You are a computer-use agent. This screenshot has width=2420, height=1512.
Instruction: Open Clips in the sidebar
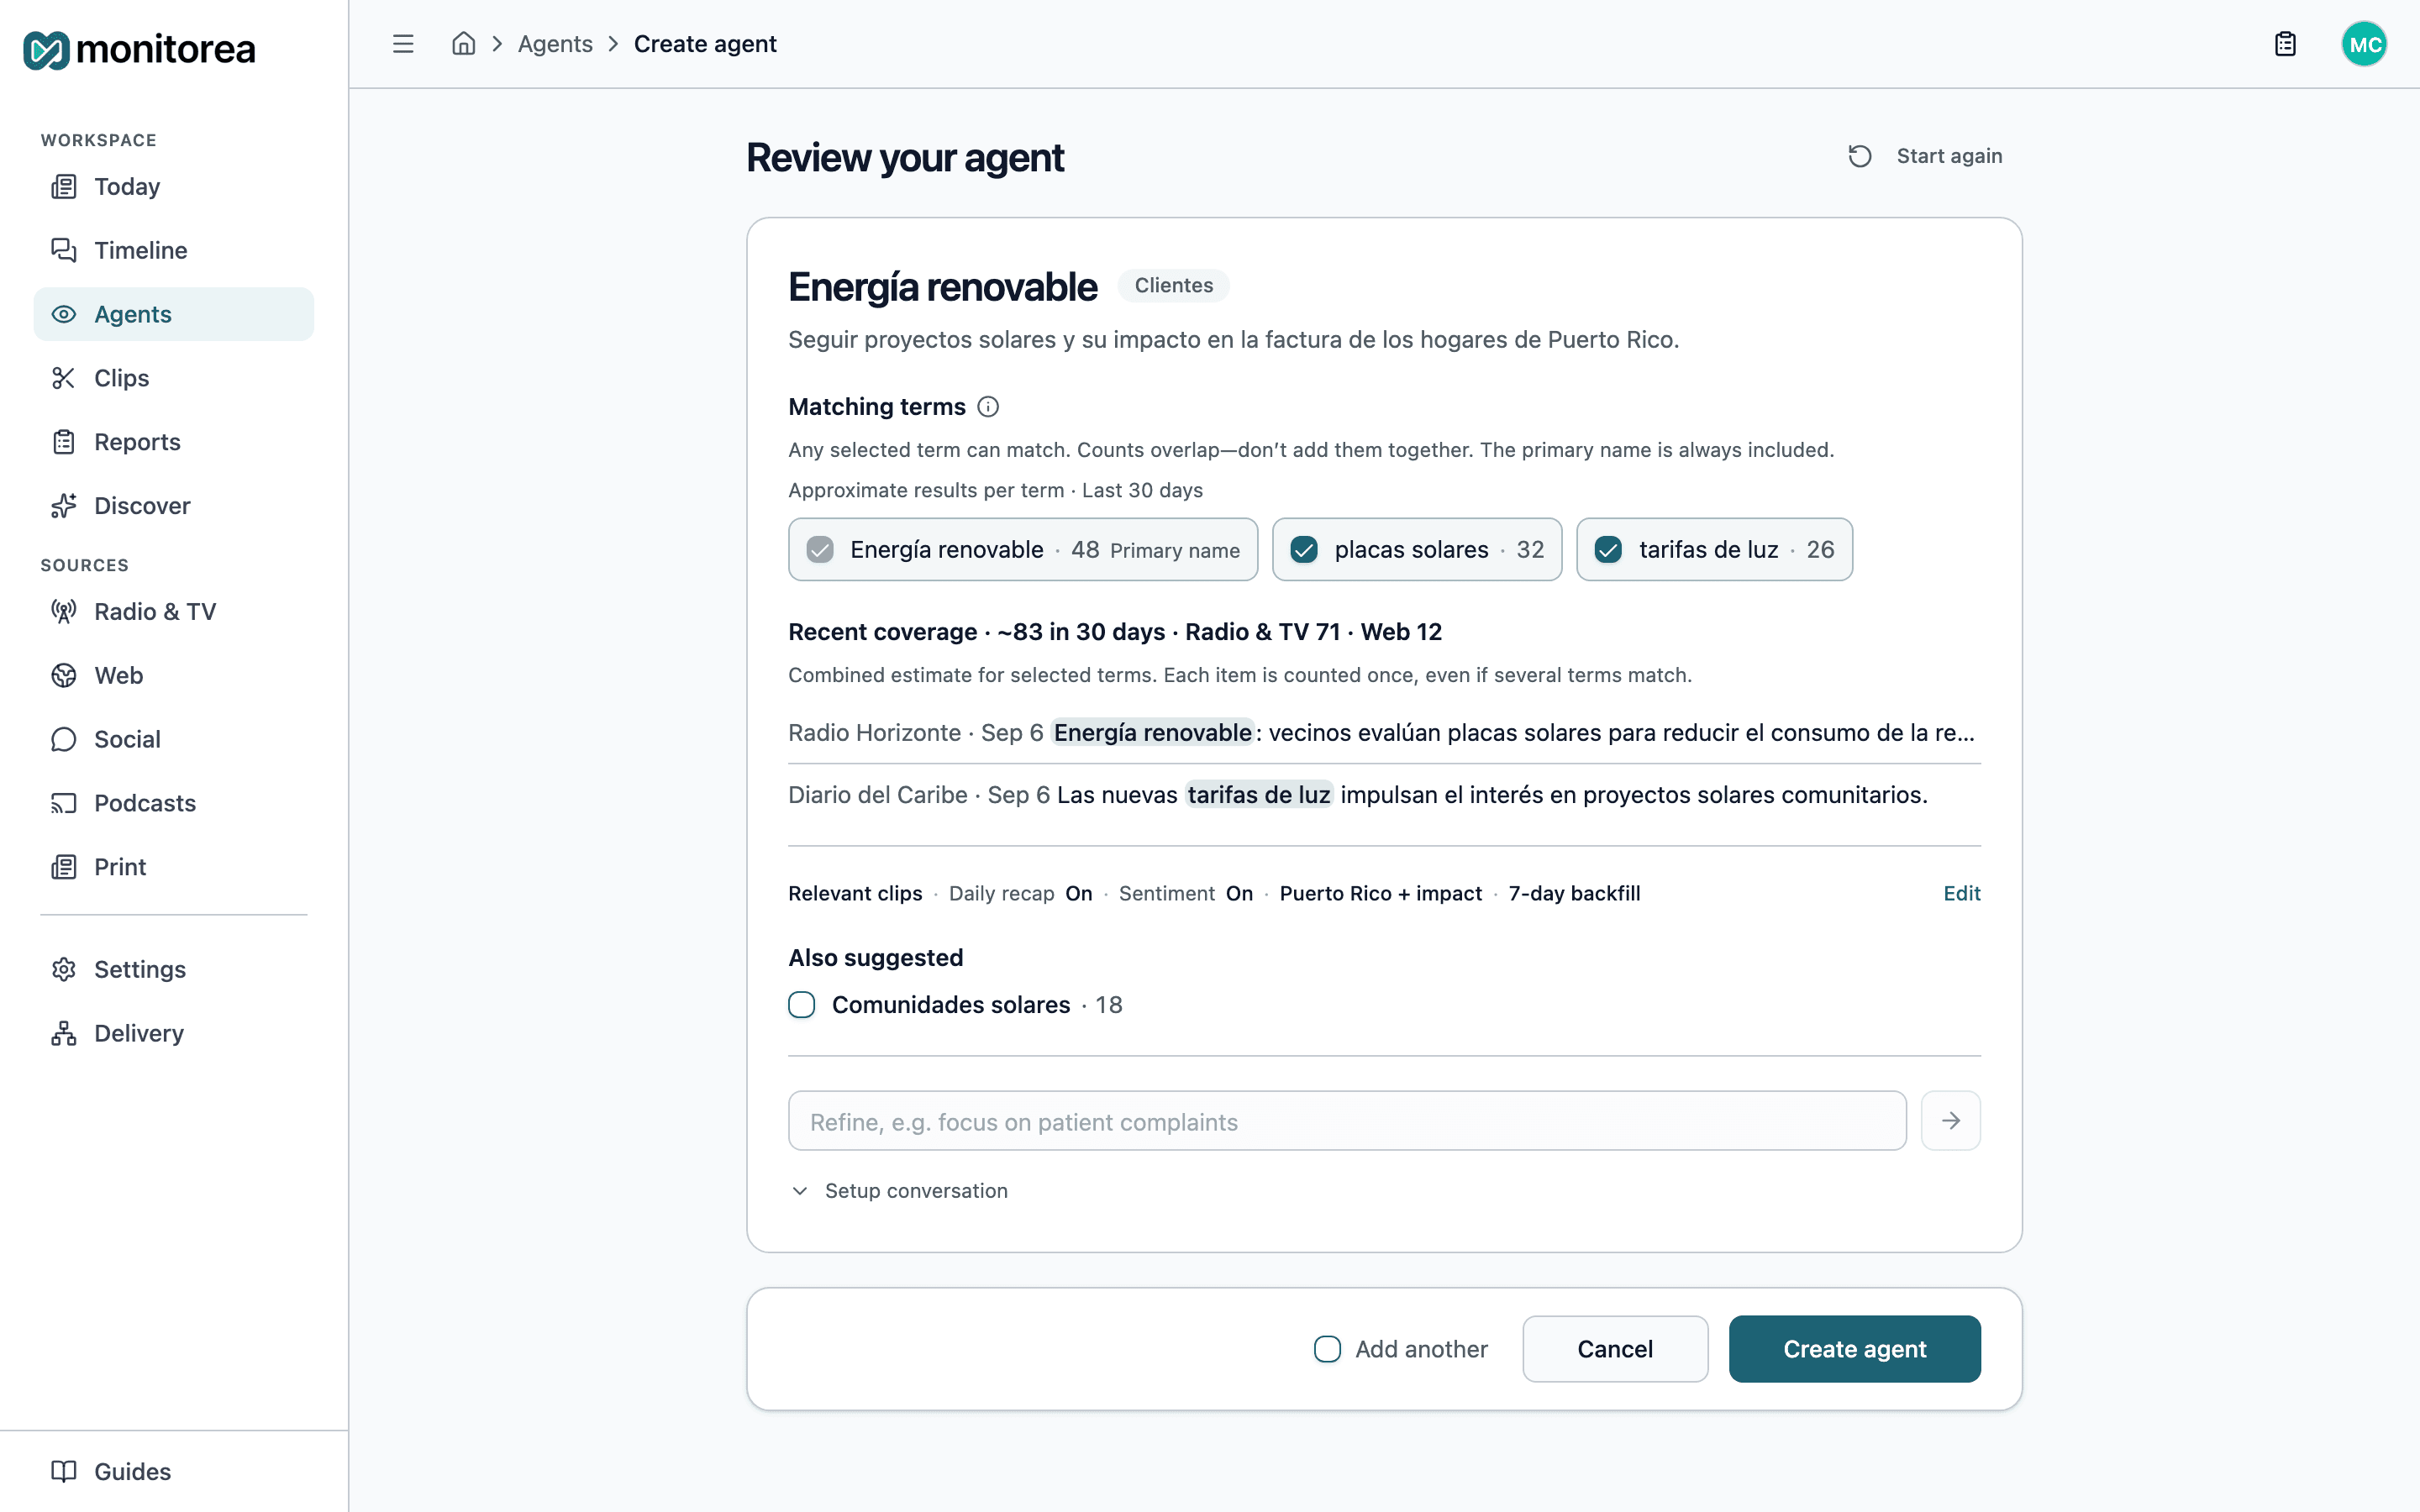pyautogui.click(x=173, y=378)
